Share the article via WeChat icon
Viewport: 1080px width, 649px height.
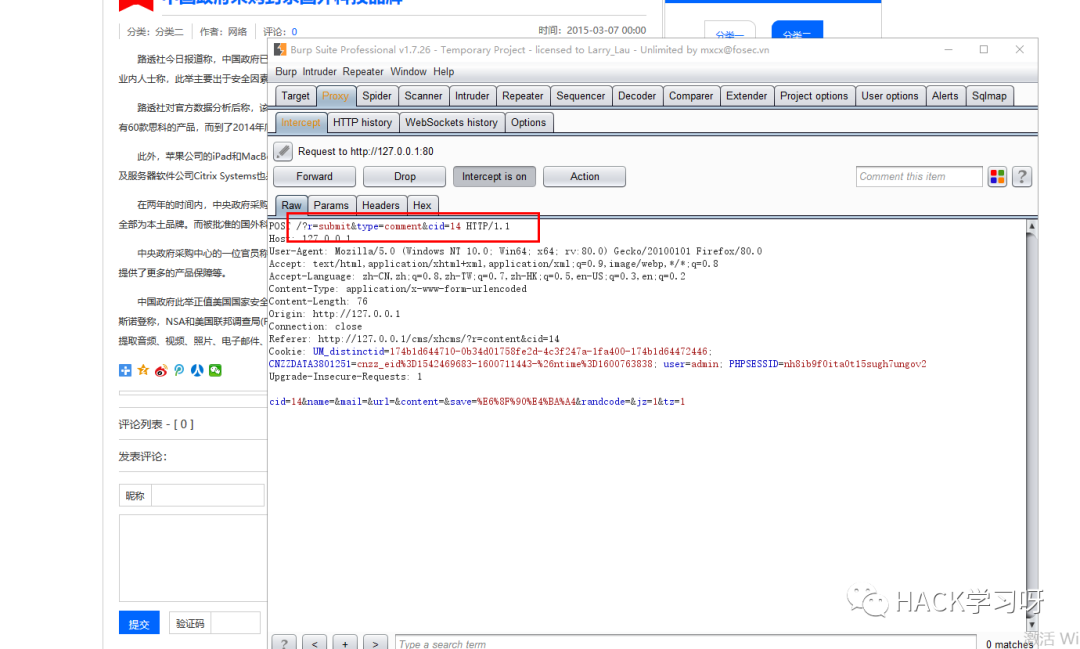[x=216, y=371]
